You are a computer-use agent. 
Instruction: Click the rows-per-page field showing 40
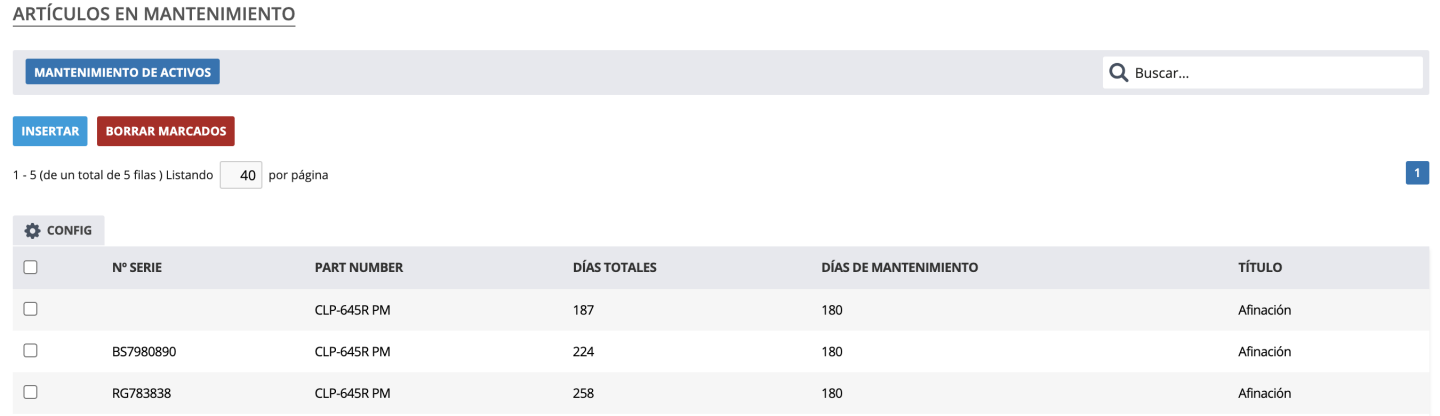(241, 175)
